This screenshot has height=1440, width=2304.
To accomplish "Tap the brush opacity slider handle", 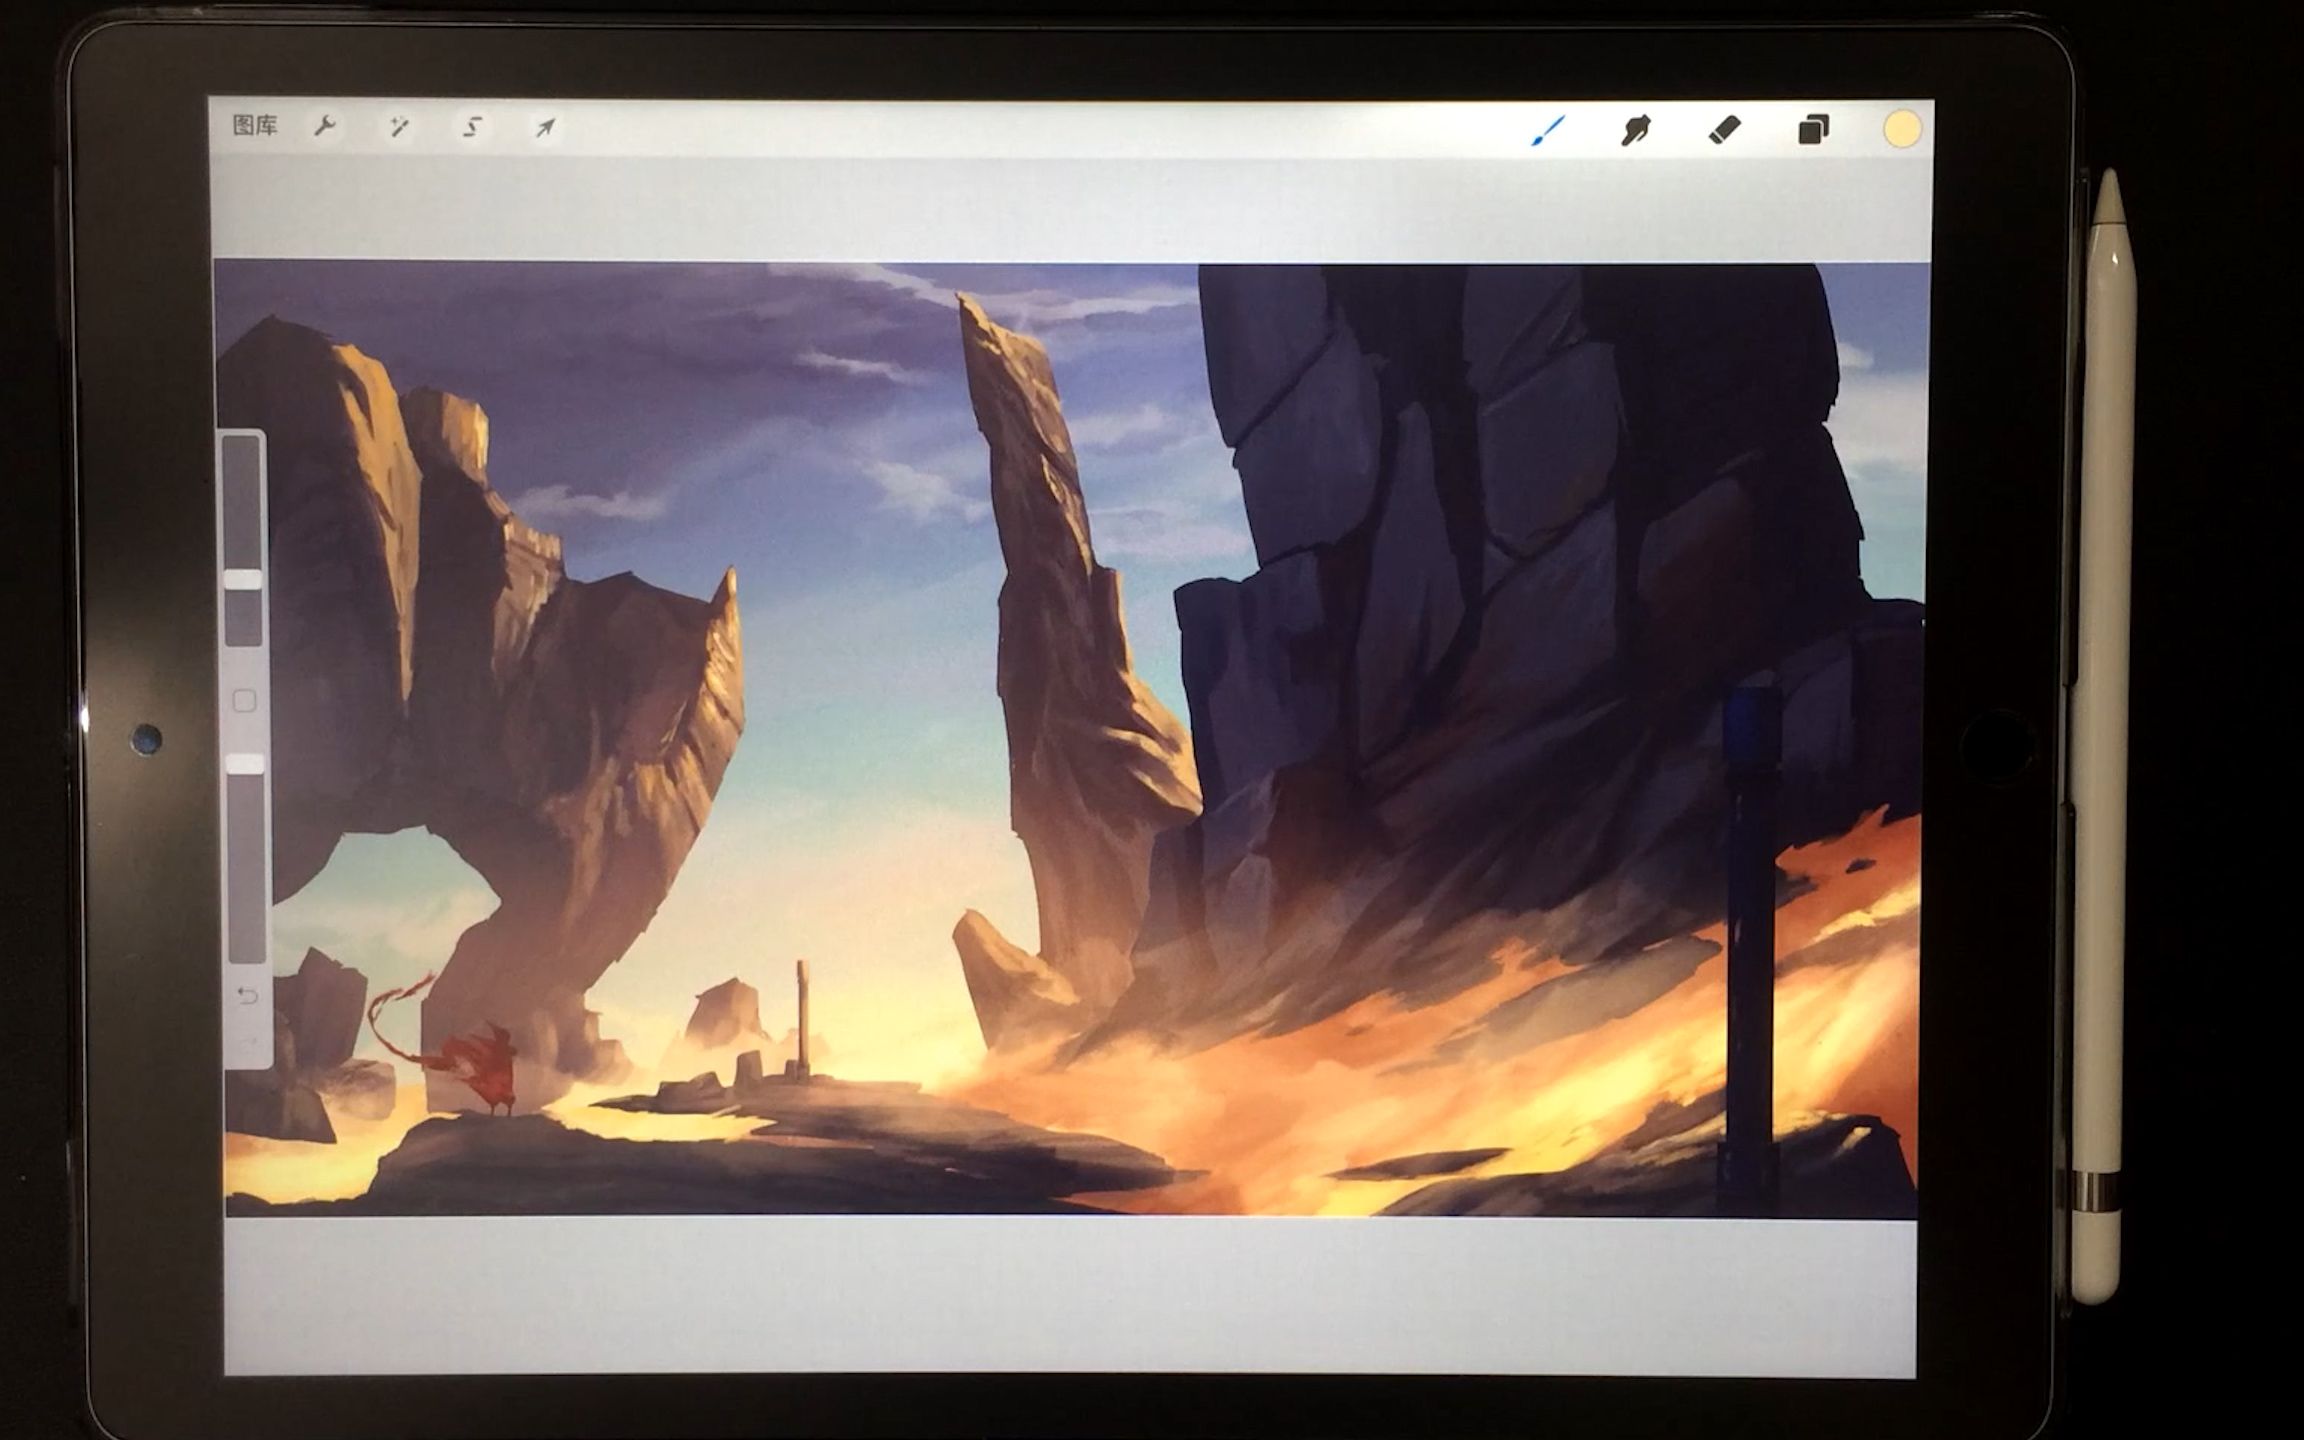I will point(245,765).
